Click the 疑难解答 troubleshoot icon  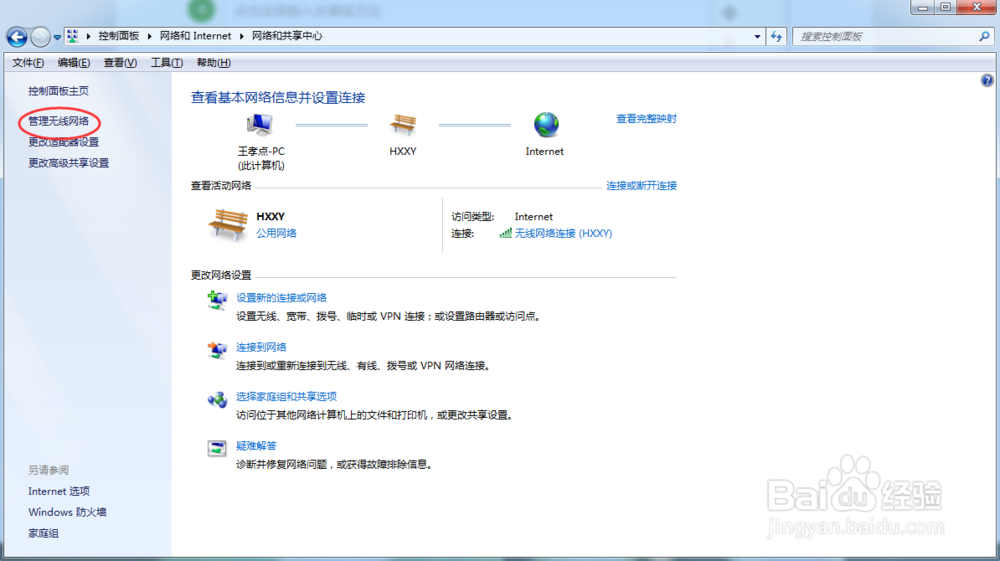pyautogui.click(x=217, y=448)
